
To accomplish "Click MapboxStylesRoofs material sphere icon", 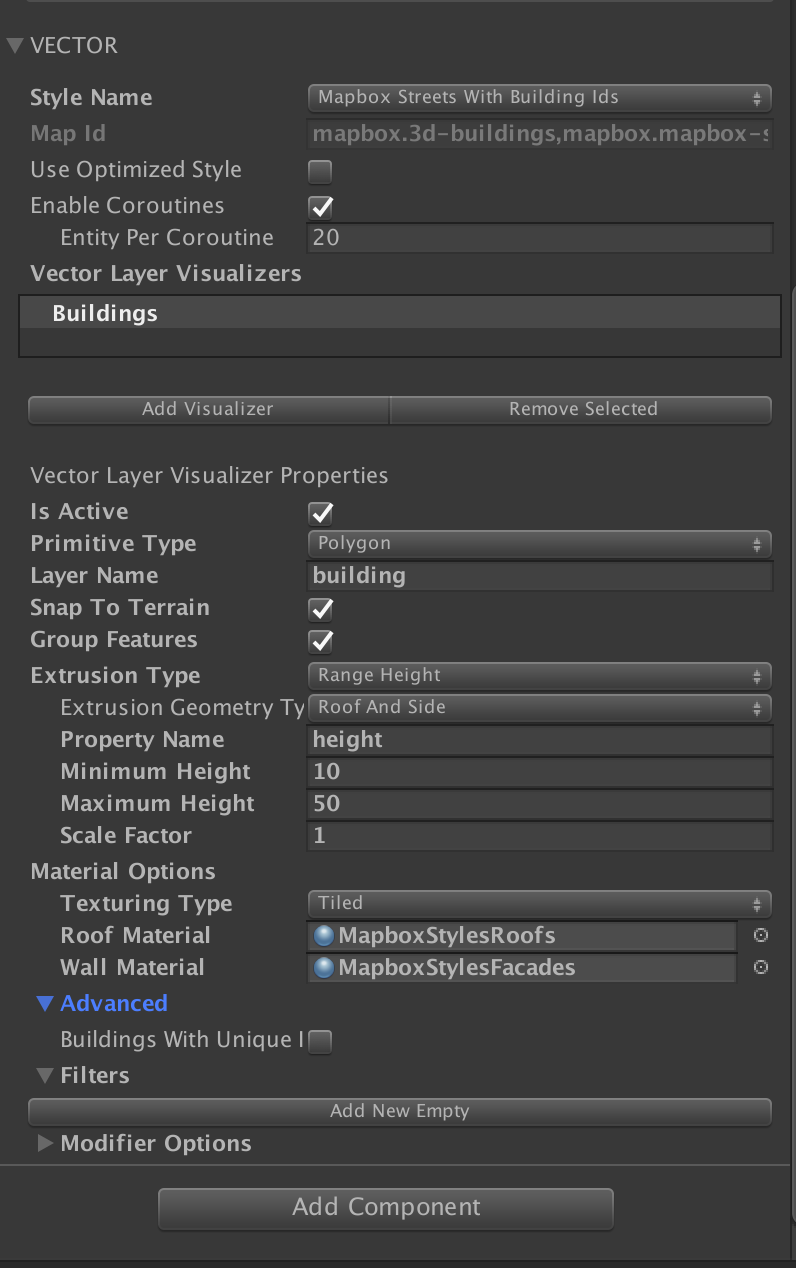I will tap(324, 936).
